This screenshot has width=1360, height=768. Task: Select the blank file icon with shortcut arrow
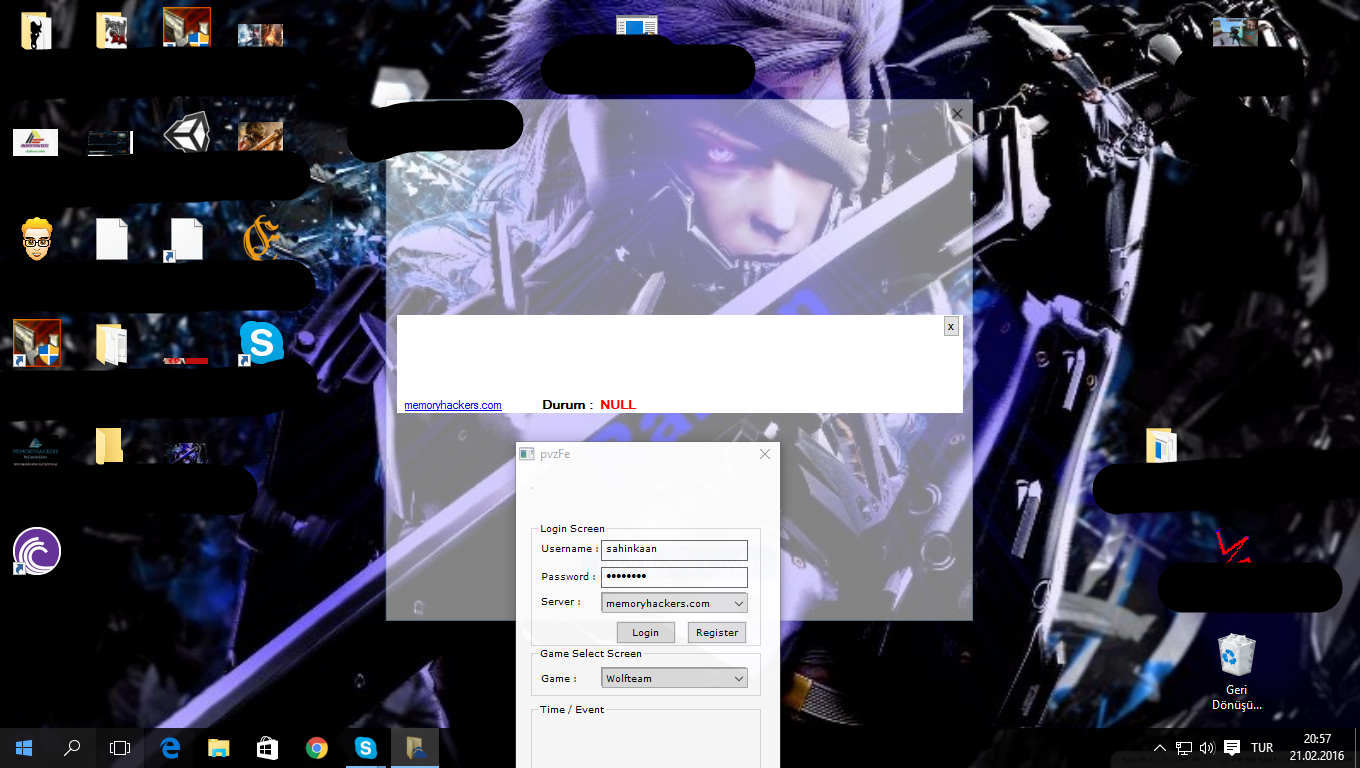(186, 240)
